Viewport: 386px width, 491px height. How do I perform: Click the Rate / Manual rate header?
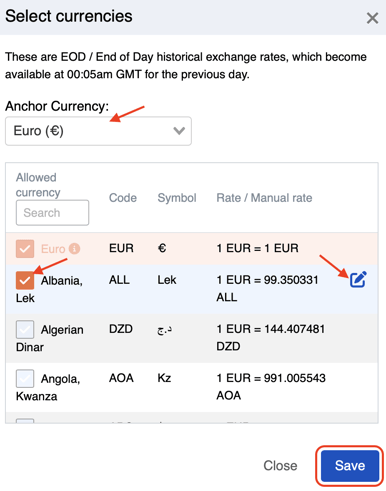pyautogui.click(x=264, y=198)
